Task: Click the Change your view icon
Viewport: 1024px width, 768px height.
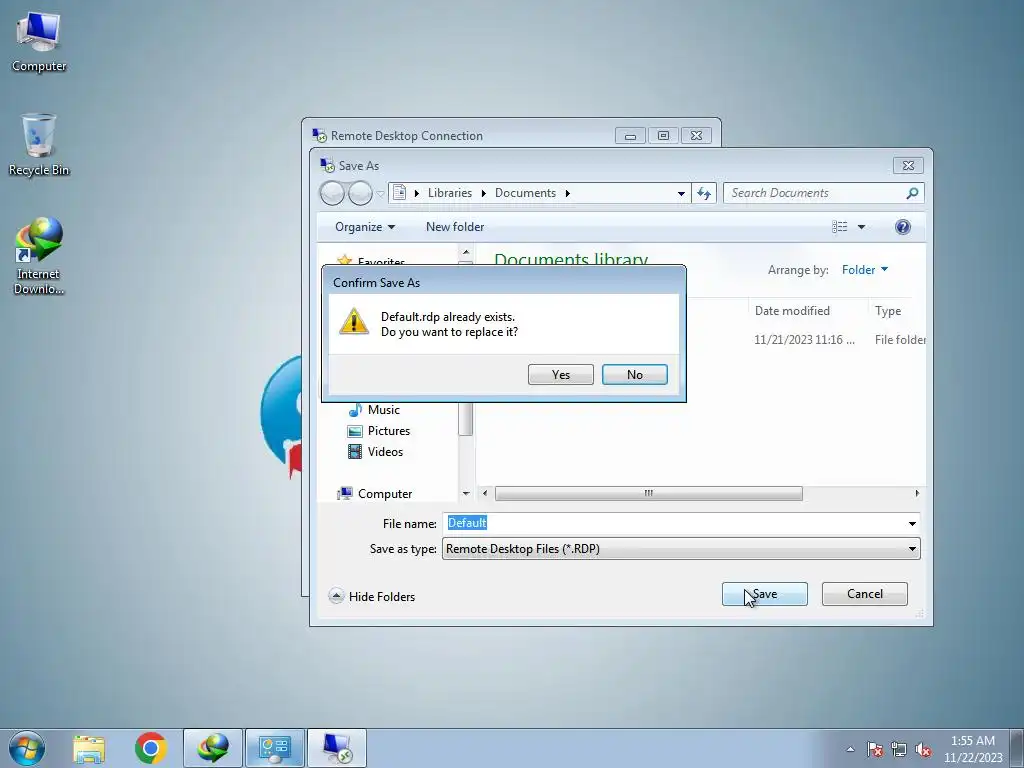Action: click(840, 227)
